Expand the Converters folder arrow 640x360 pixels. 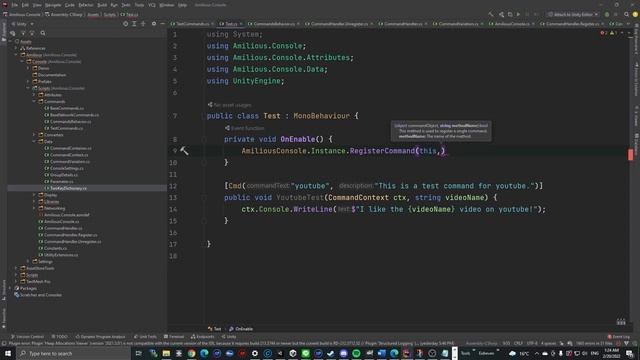(35, 135)
